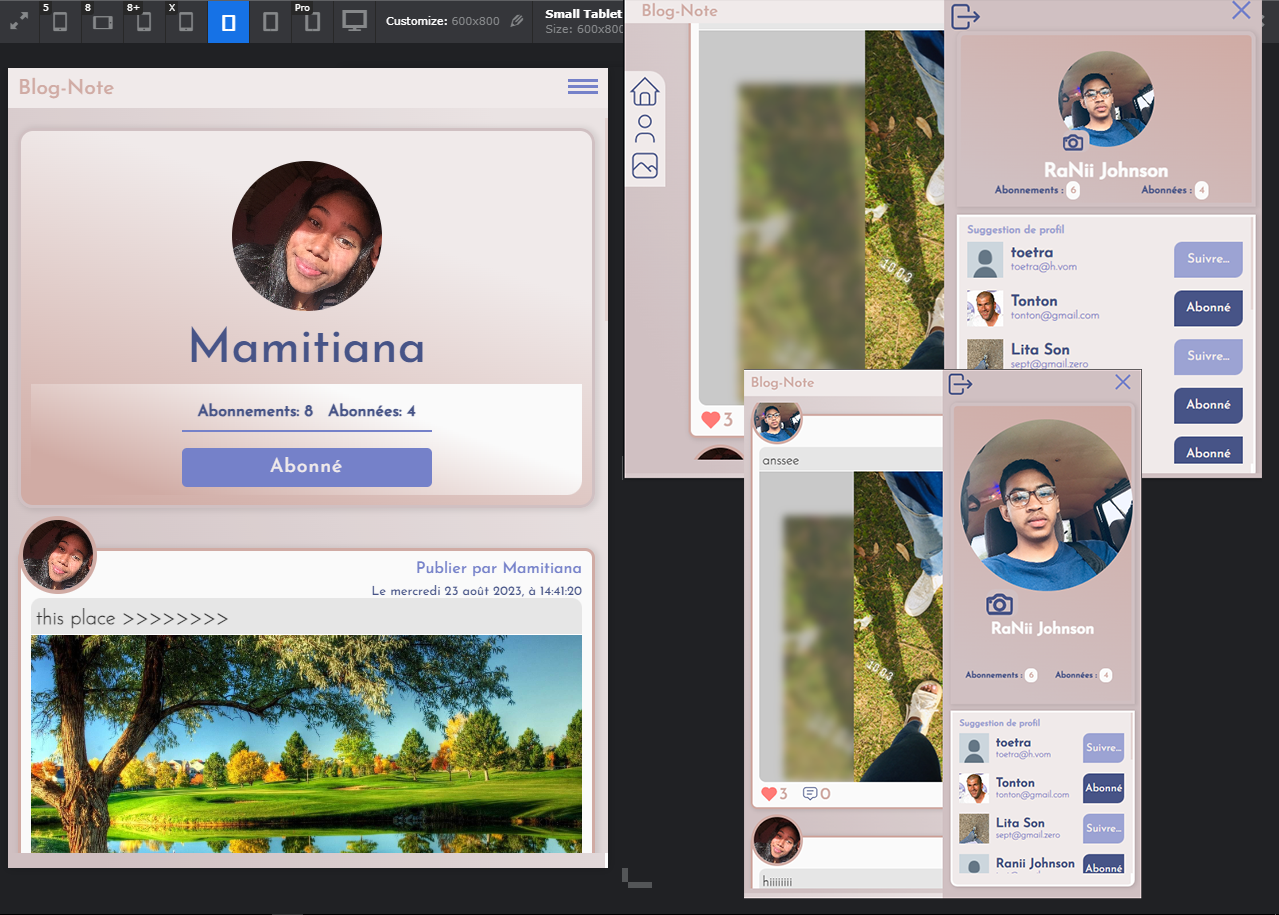Click the fullscreen expand icon in device toolbar
Viewport: 1279px width, 915px height.
coord(18,21)
